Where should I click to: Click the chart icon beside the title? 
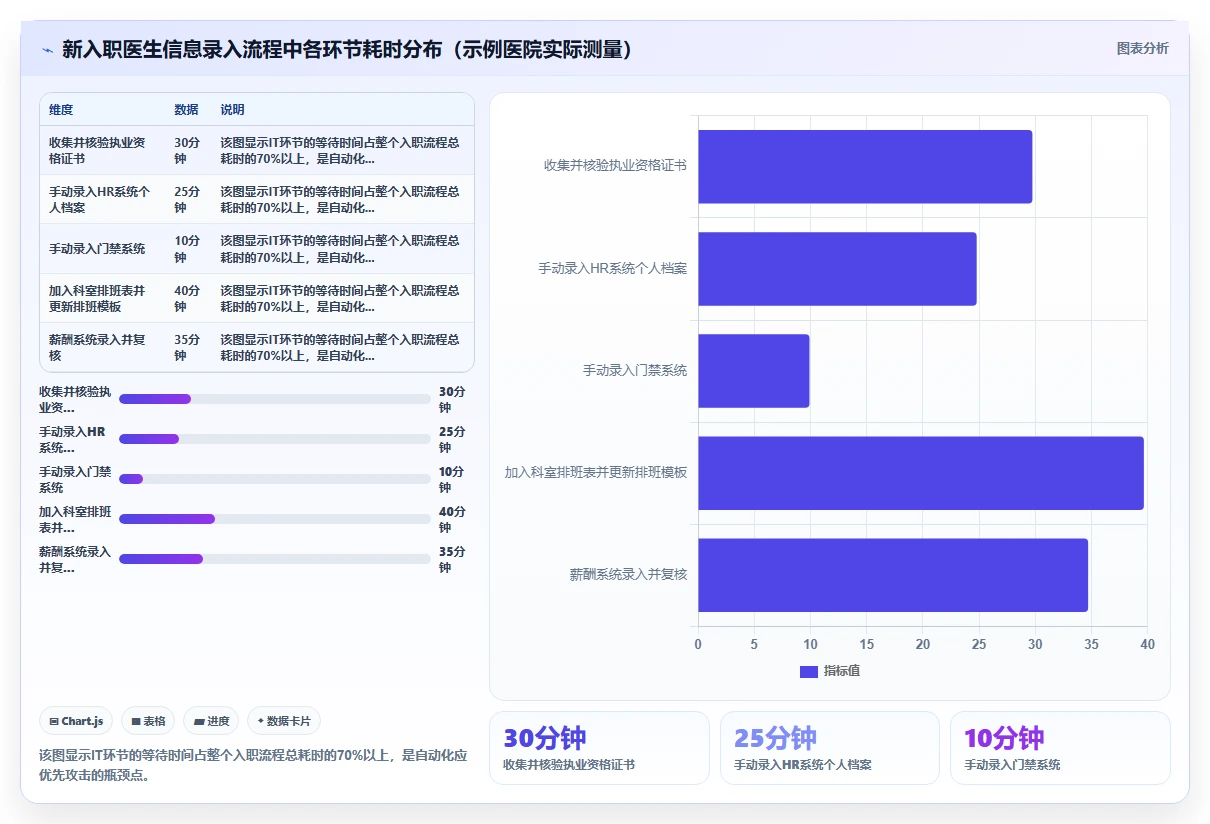(47, 50)
